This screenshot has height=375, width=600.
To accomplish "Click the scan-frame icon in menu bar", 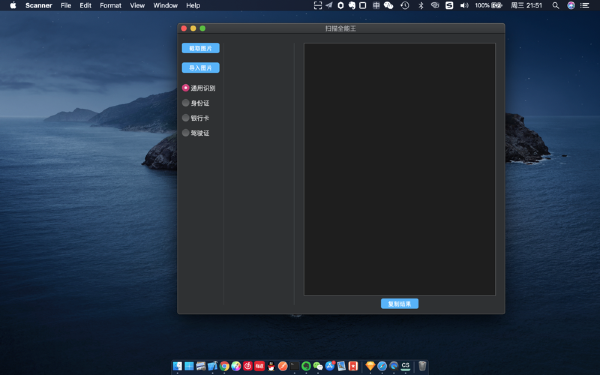I will click(x=318, y=5).
